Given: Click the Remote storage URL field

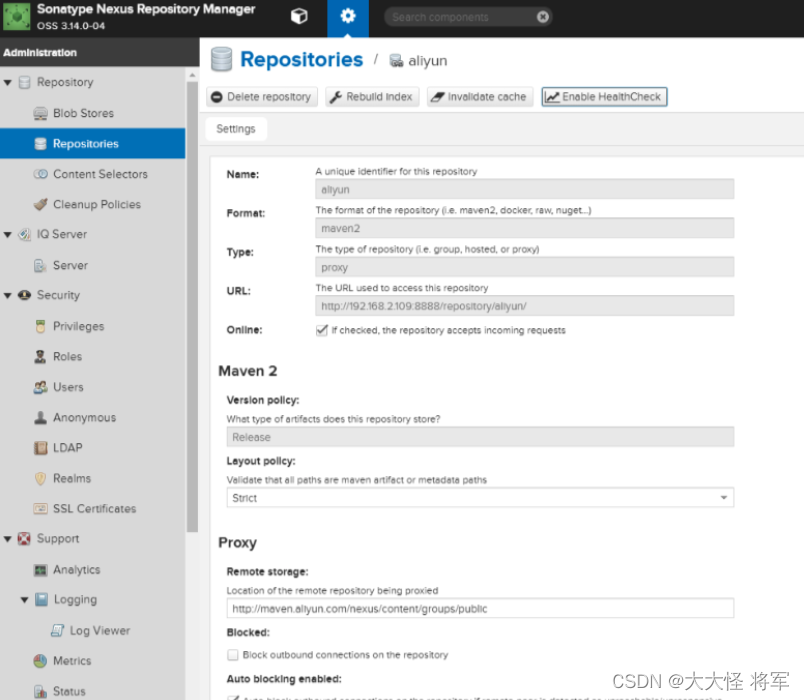Looking at the screenshot, I should (480, 608).
